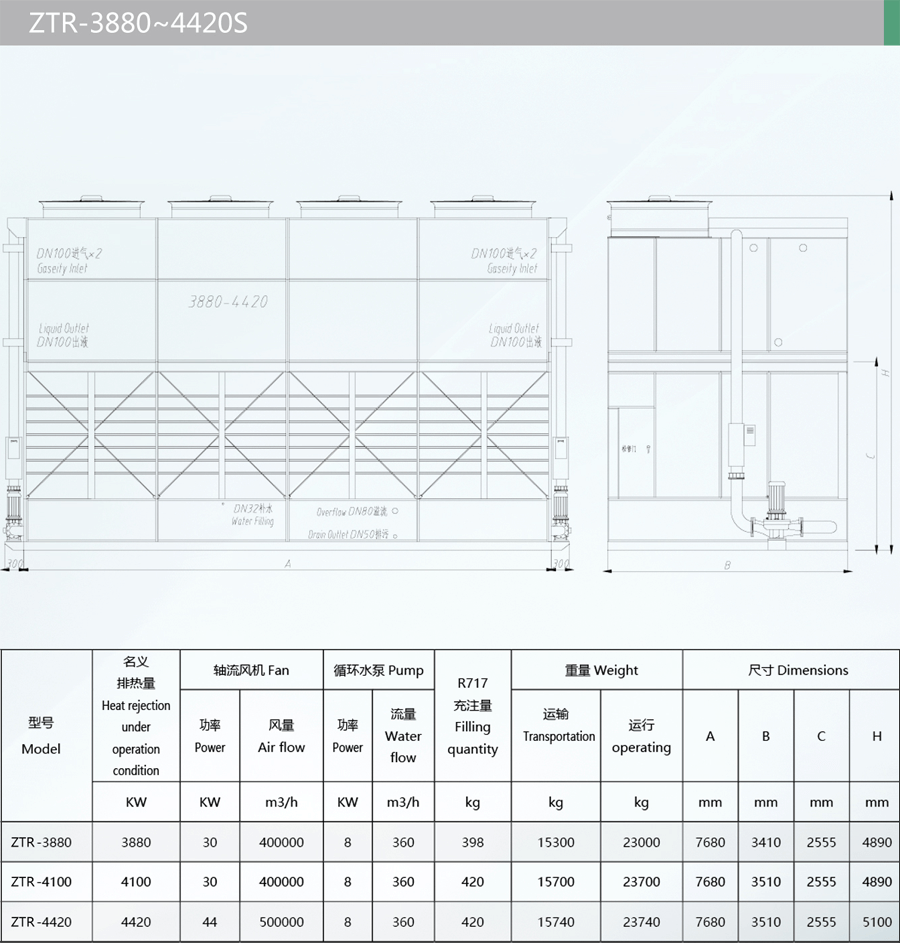The height and width of the screenshot is (947, 900).
Task: Click the dimension B label under the side view
Action: (727, 565)
